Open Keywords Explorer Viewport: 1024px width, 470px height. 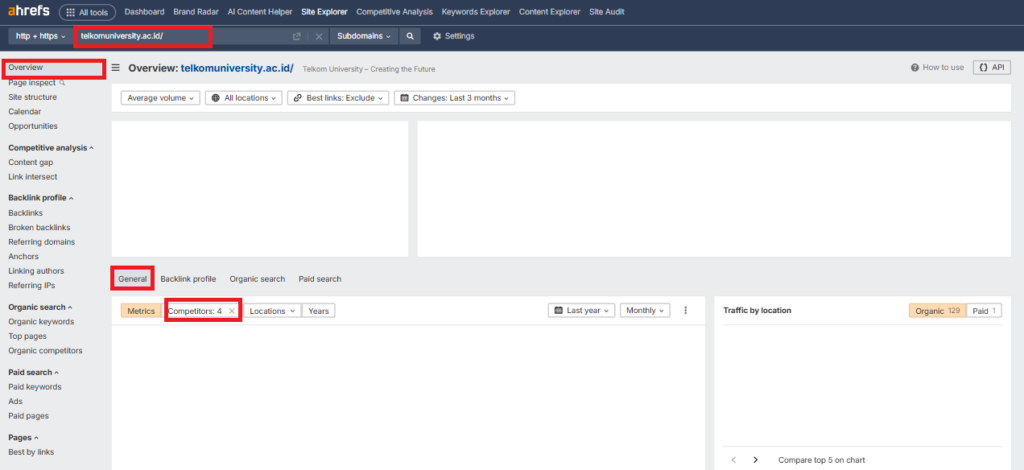475,12
